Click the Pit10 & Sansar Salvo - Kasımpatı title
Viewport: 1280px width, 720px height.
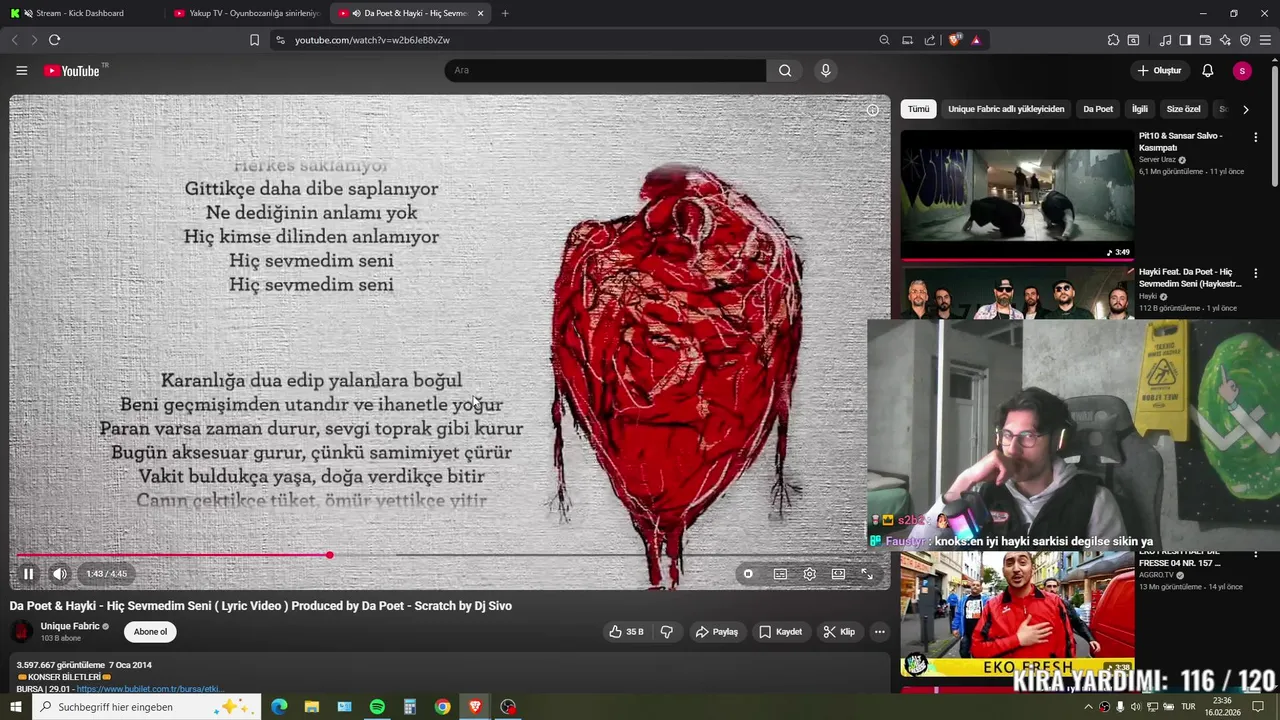[1181, 141]
